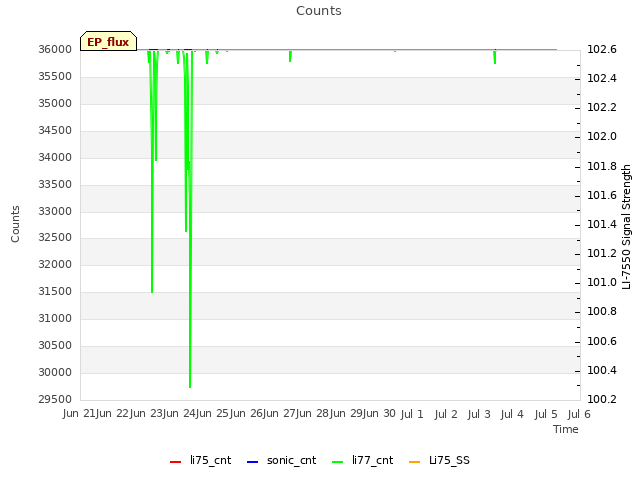Click the 100.2 tick on right axis
The width and height of the screenshot is (640, 480).
[602, 399]
